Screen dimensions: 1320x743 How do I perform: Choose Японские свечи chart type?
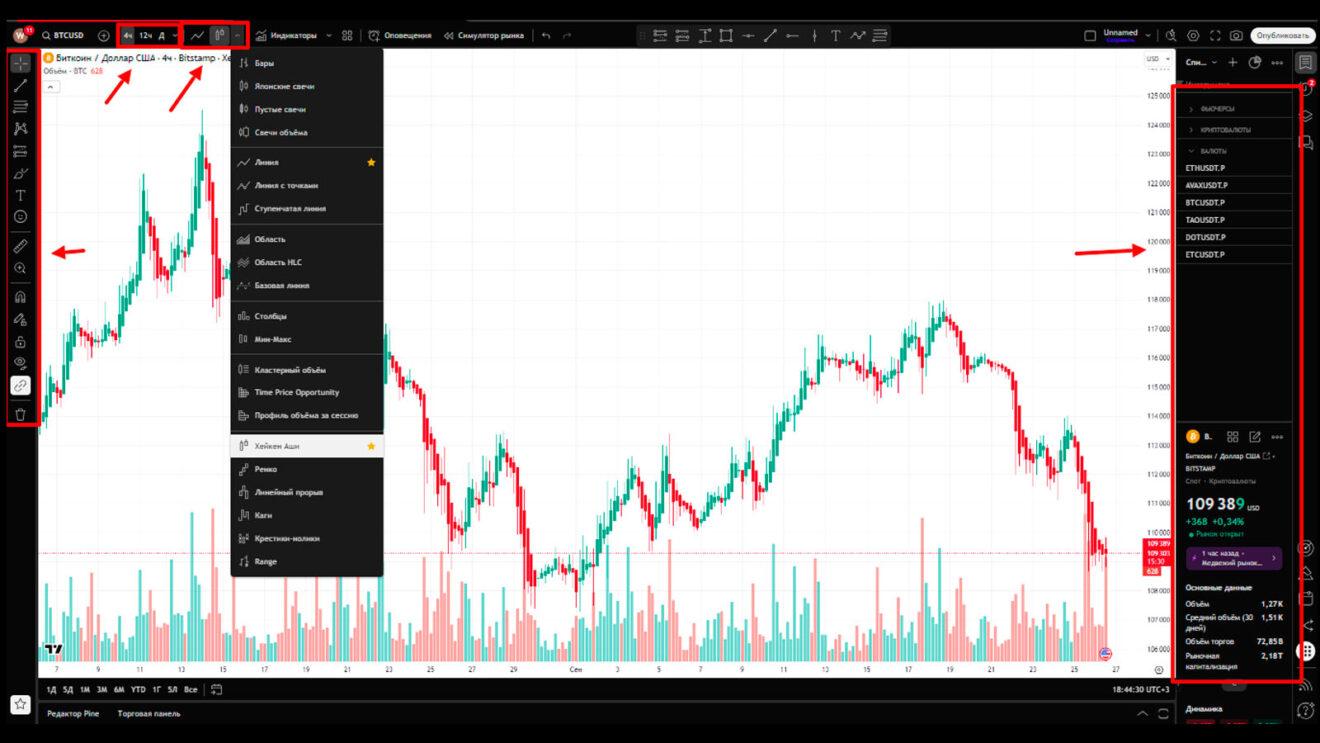(284, 86)
